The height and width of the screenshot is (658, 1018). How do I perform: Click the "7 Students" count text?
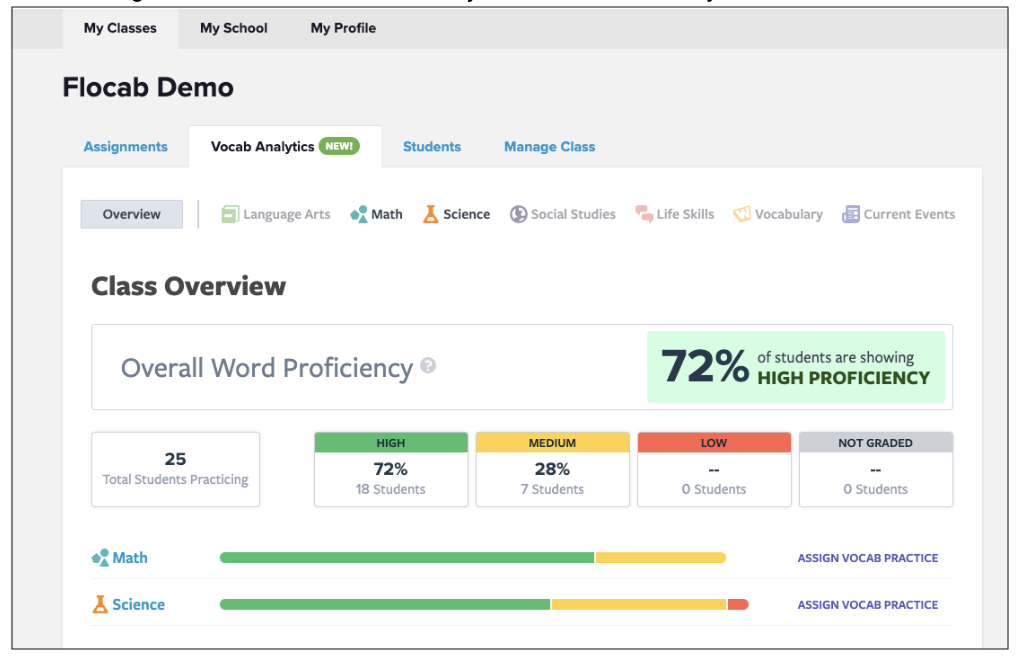552,489
